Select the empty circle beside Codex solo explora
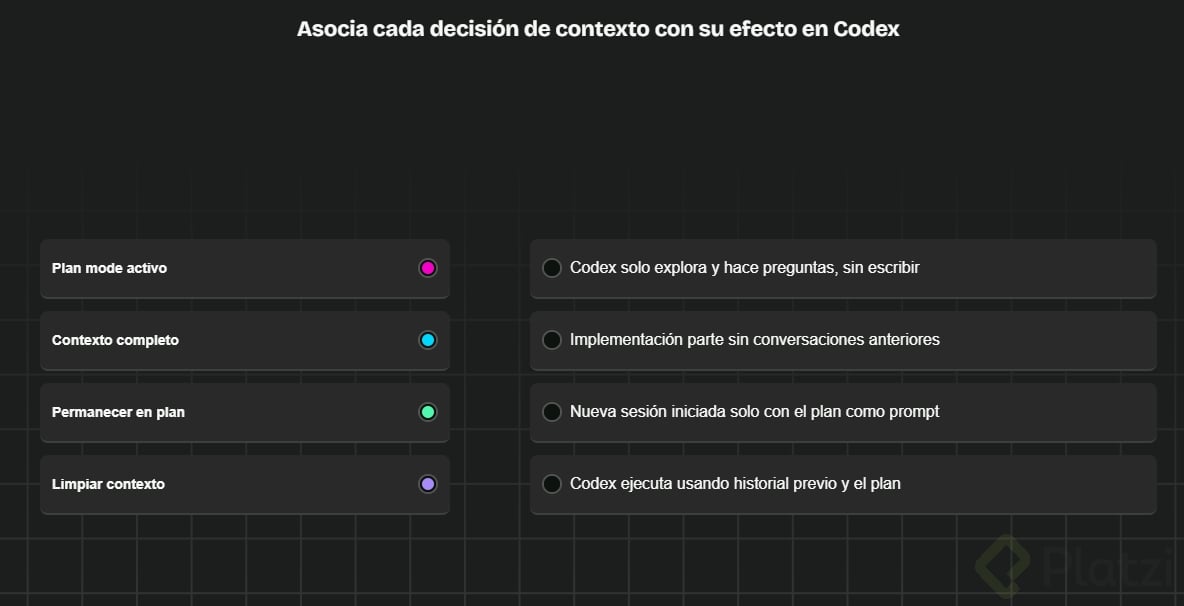The height and width of the screenshot is (606, 1184). click(552, 268)
